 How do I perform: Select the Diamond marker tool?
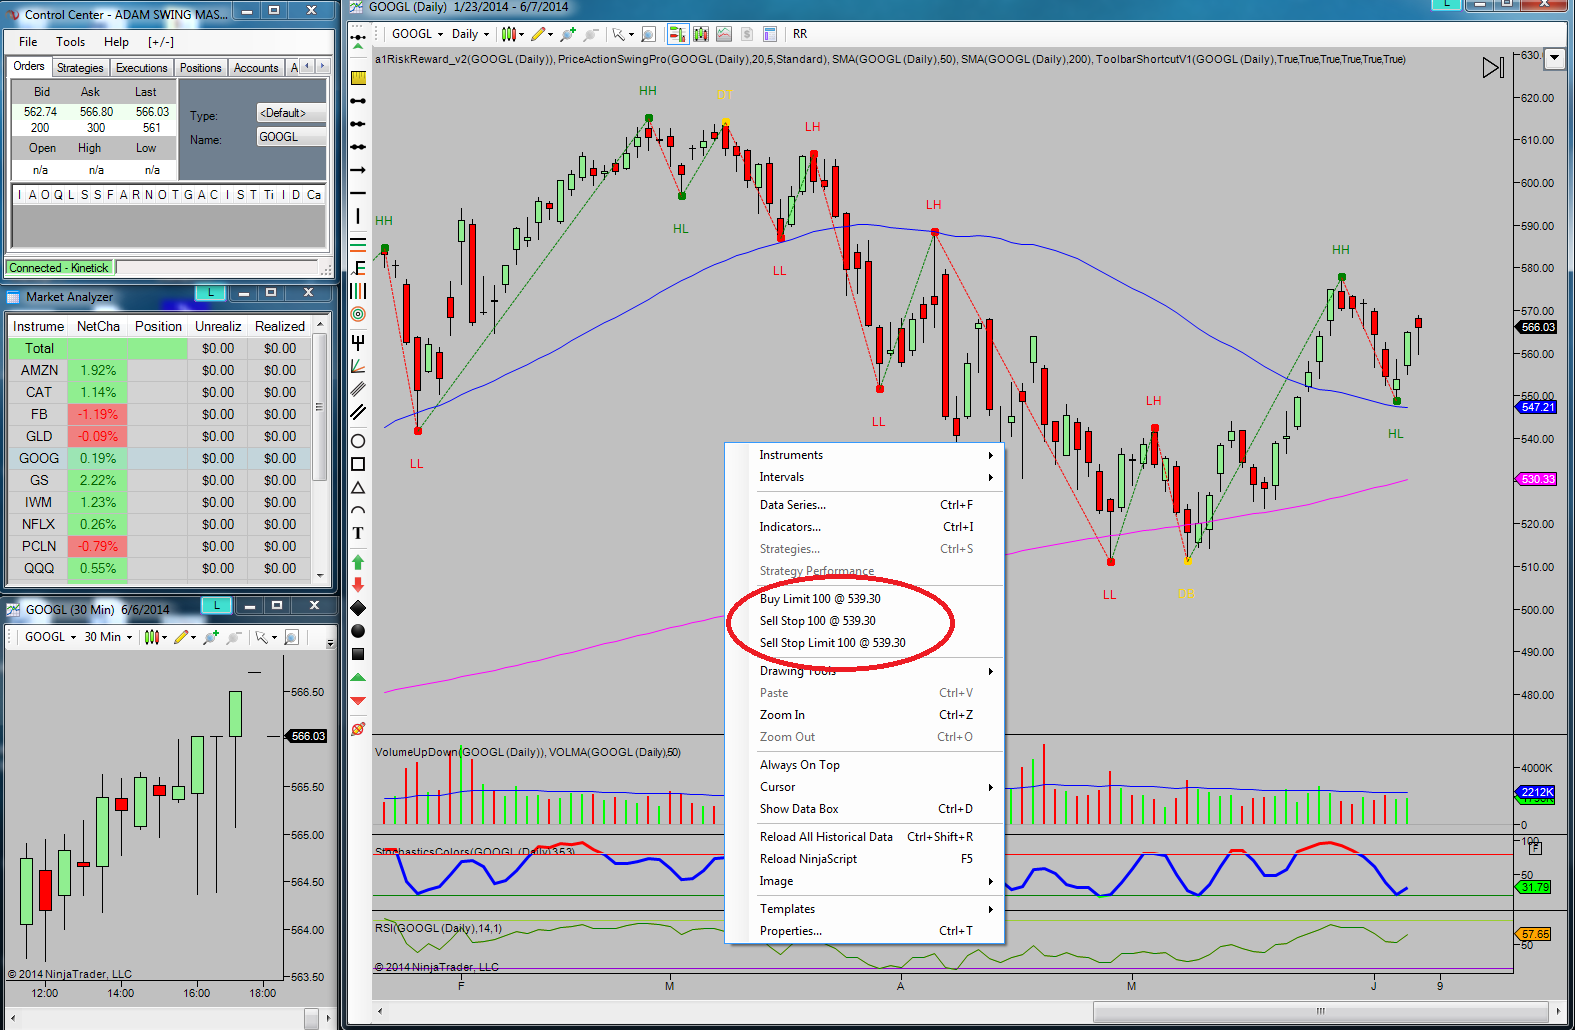pos(358,608)
